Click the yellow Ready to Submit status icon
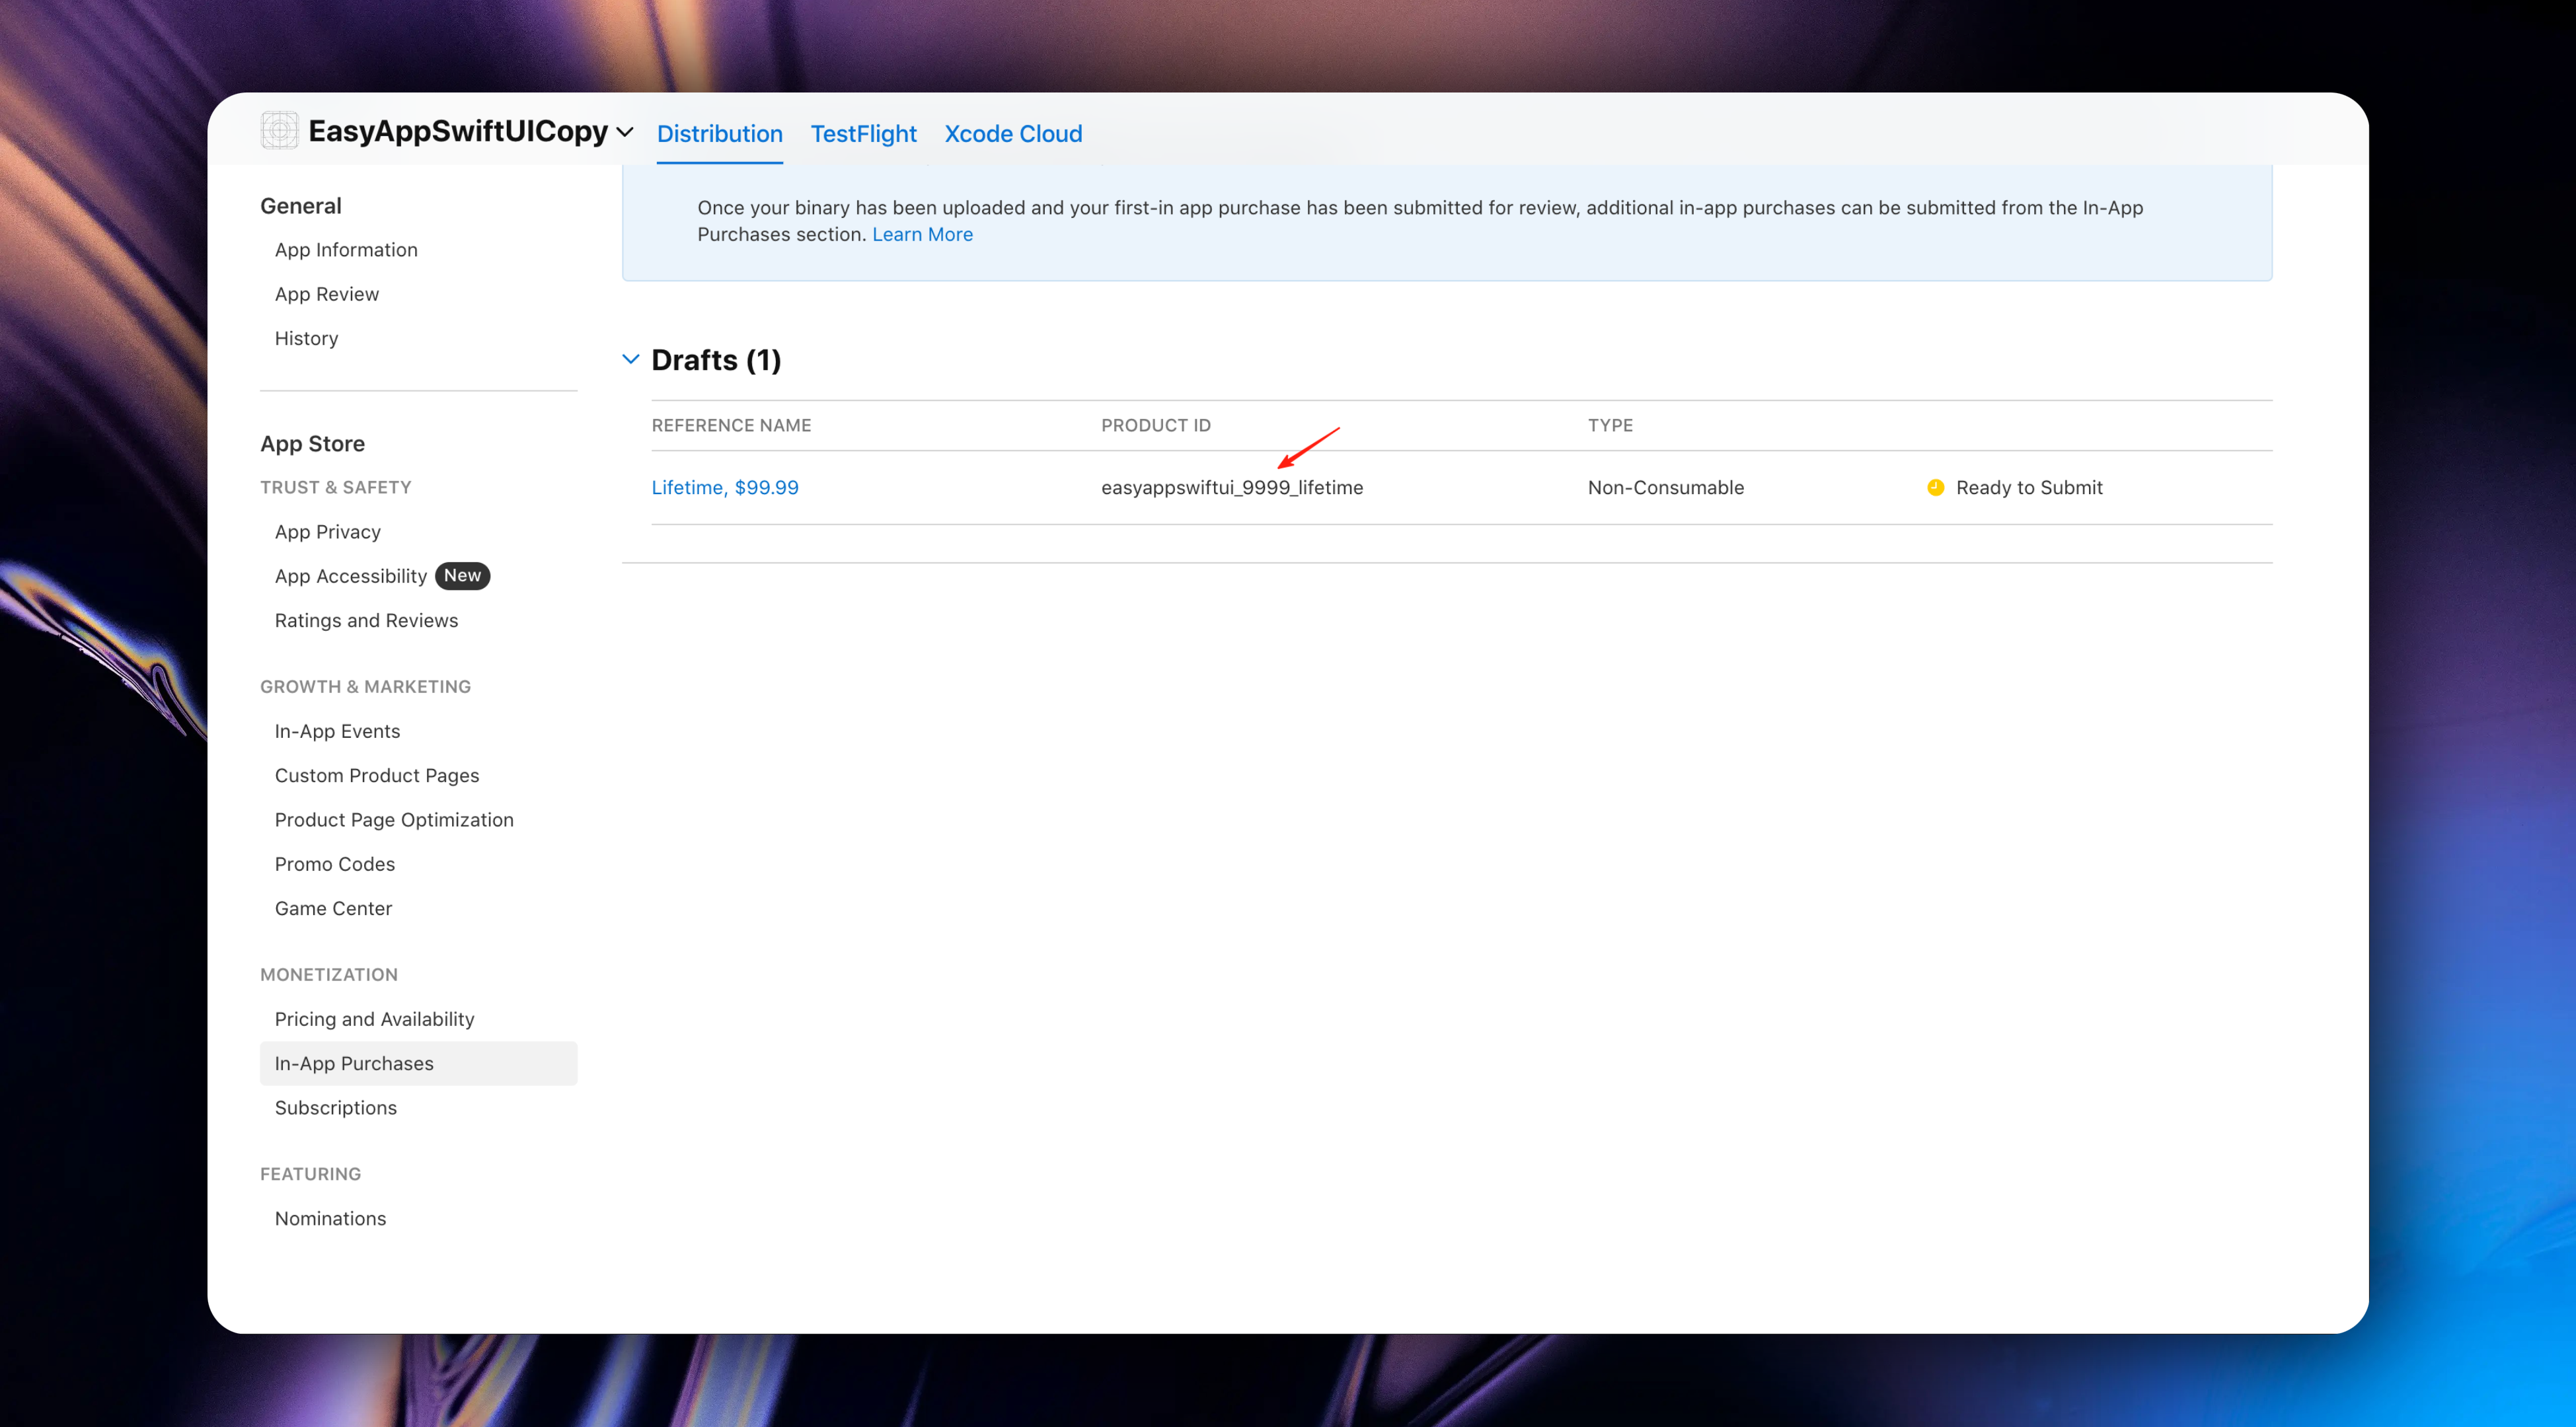The width and height of the screenshot is (2576, 1427). pos(1935,487)
